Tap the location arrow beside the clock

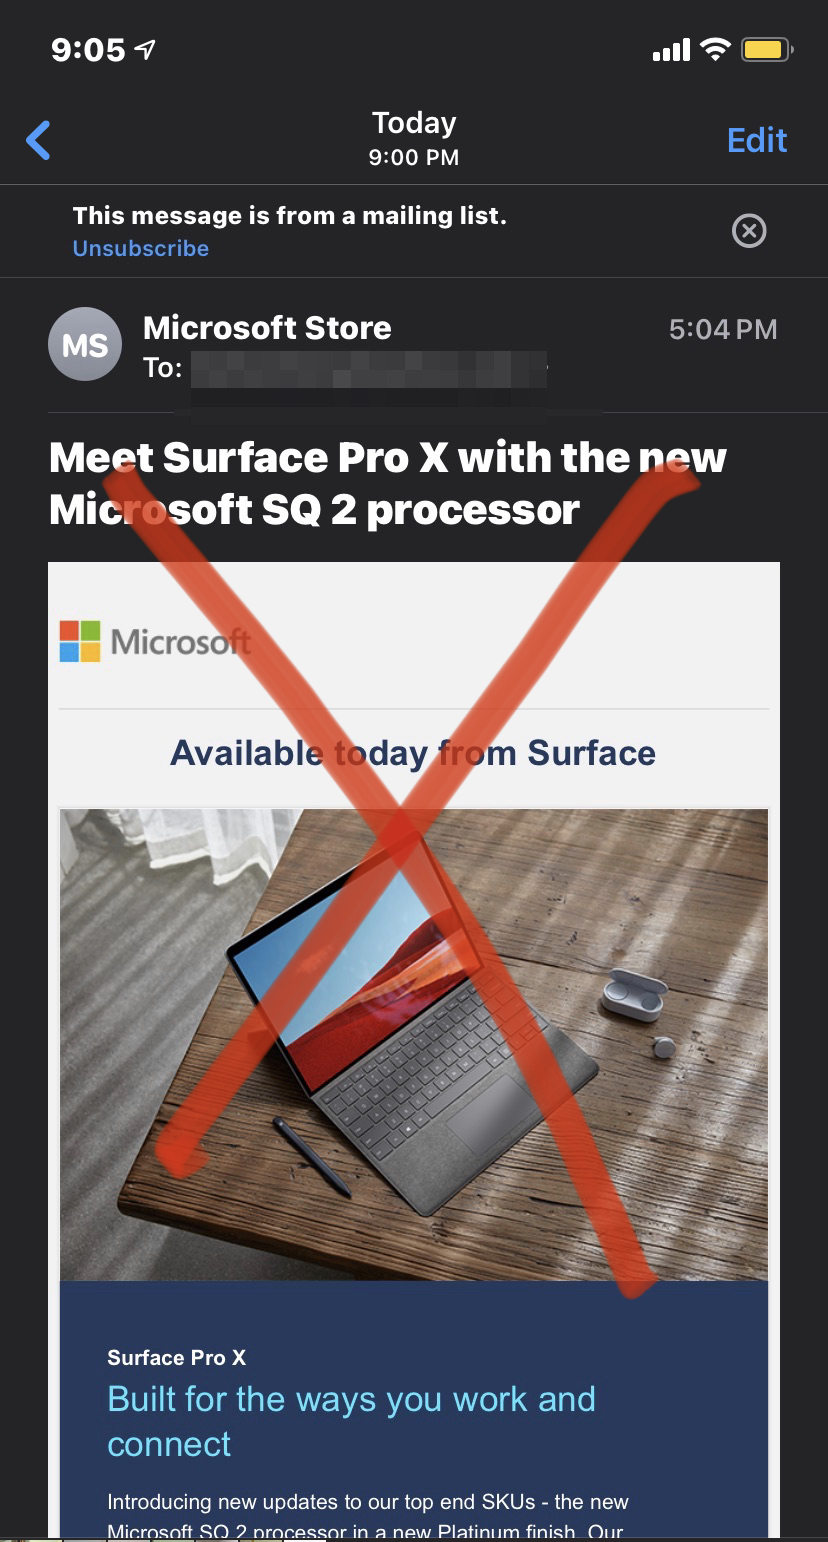pos(145,49)
